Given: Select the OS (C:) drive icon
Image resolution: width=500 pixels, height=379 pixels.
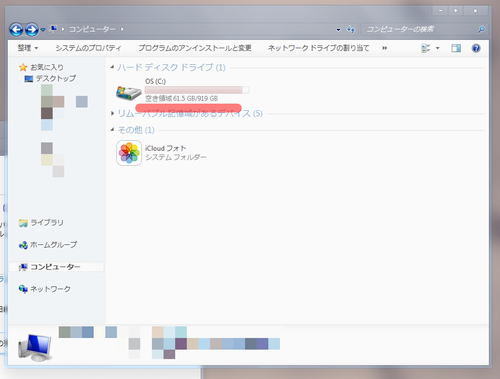Looking at the screenshot, I should click(129, 93).
